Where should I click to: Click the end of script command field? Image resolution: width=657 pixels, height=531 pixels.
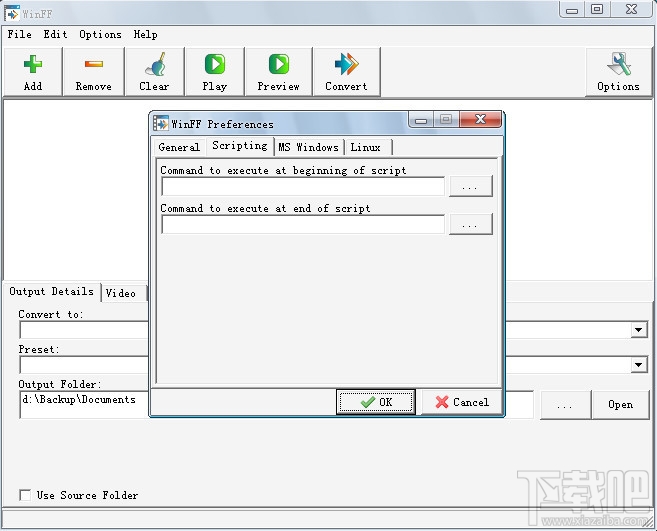303,224
